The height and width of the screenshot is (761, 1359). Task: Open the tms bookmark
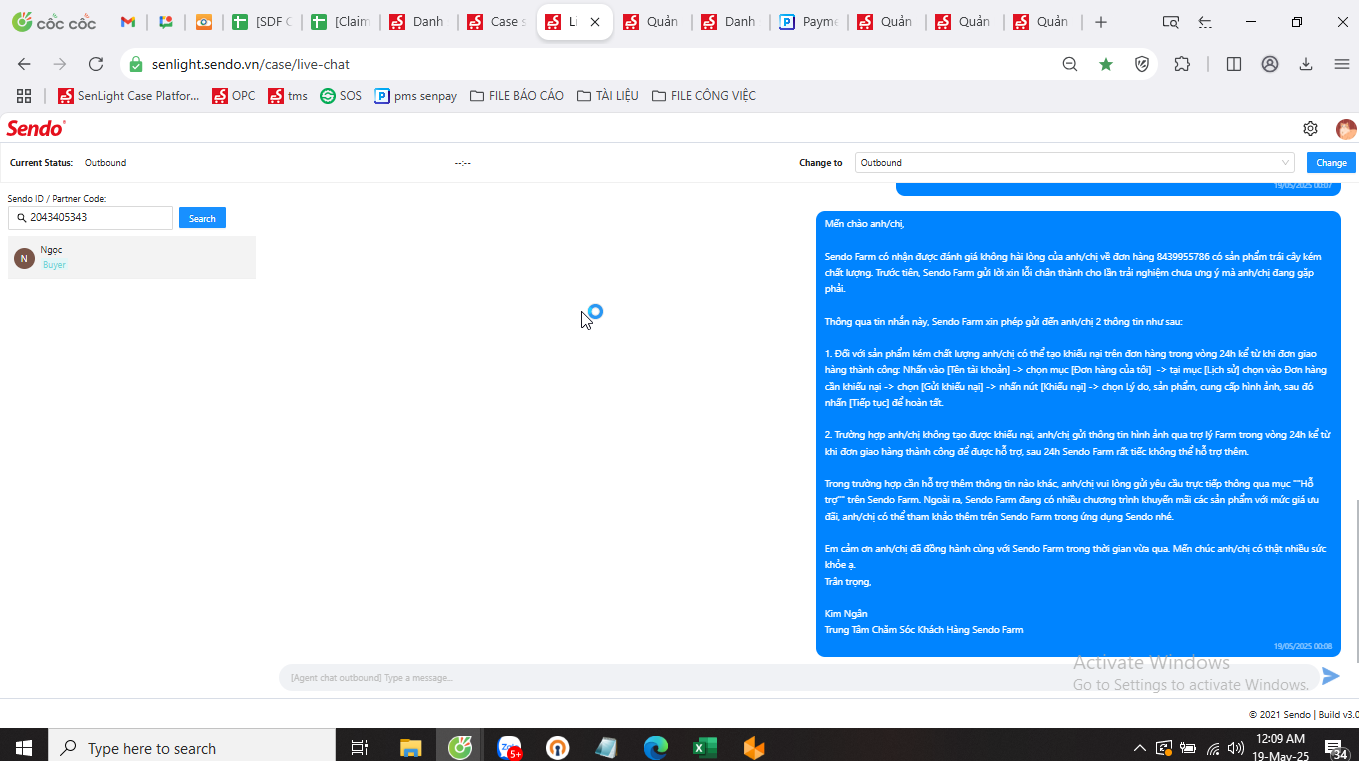pos(288,96)
